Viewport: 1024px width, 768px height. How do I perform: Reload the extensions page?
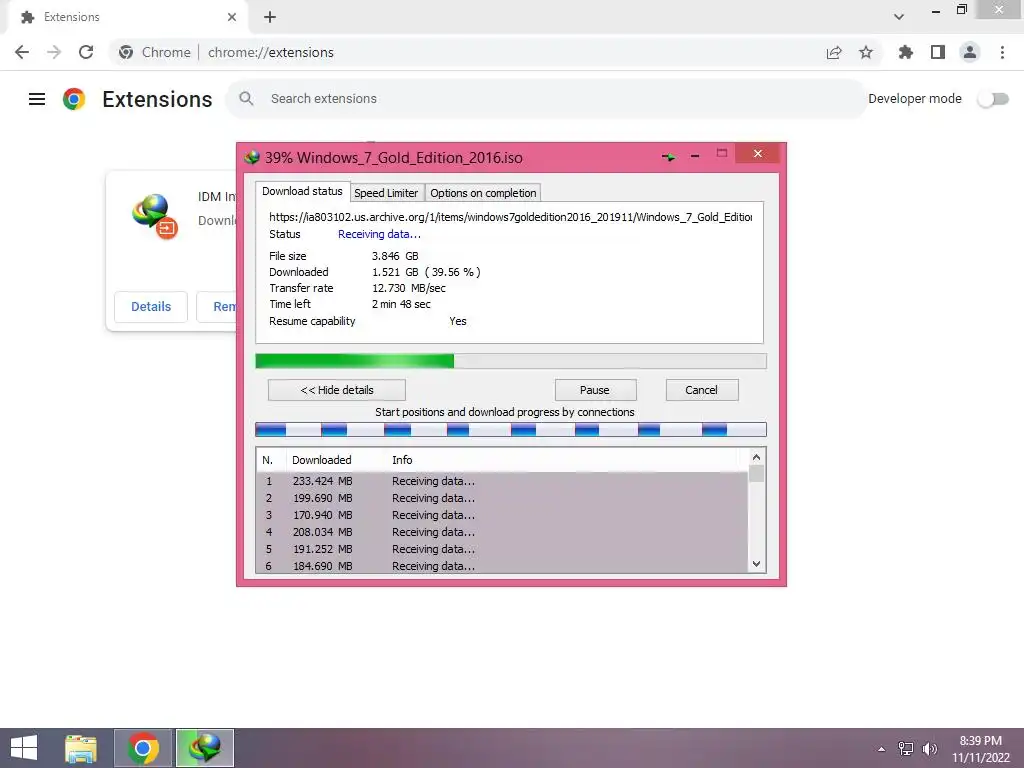point(86,52)
